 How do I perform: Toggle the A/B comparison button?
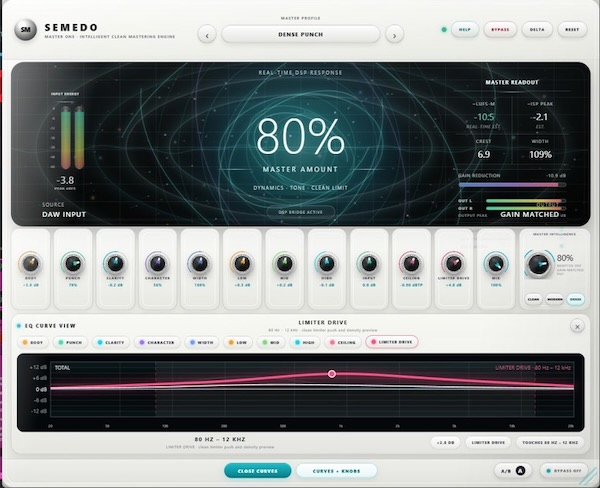coord(513,471)
